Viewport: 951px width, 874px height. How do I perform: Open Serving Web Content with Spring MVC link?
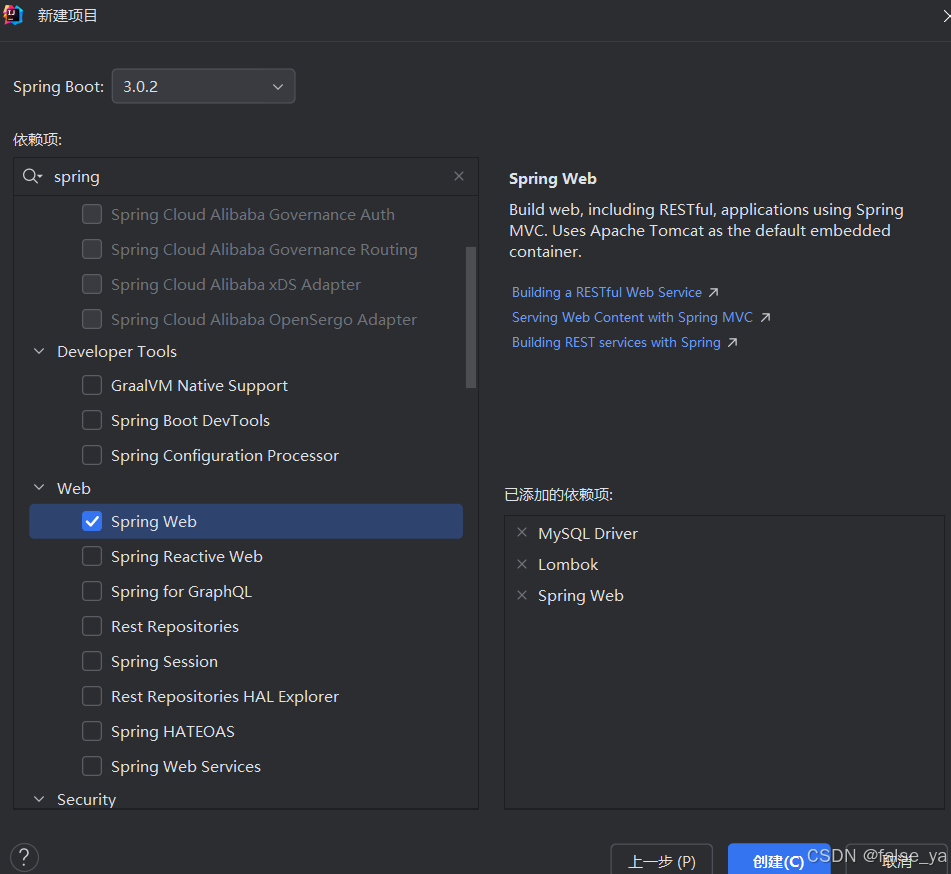point(633,316)
